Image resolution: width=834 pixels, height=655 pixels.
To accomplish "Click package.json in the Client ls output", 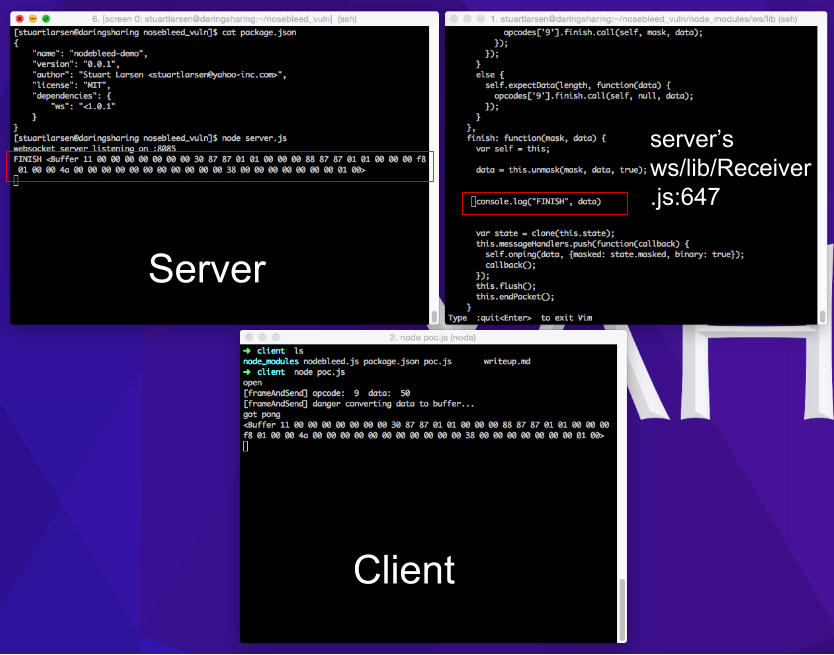I will pyautogui.click(x=391, y=361).
